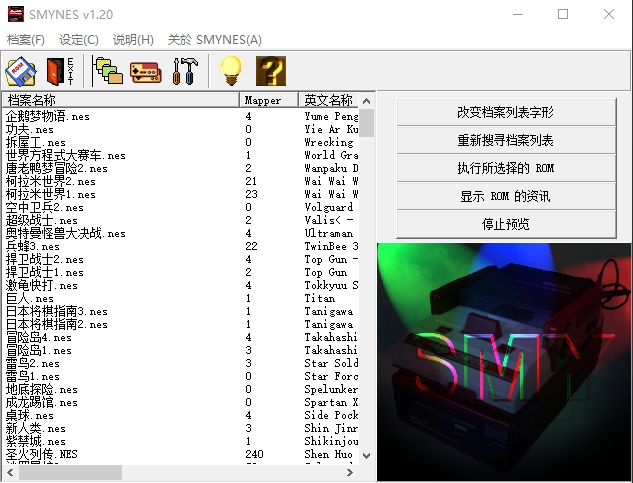Select file 紫禁城.nes
The width and height of the screenshot is (633, 483).
coord(36,441)
